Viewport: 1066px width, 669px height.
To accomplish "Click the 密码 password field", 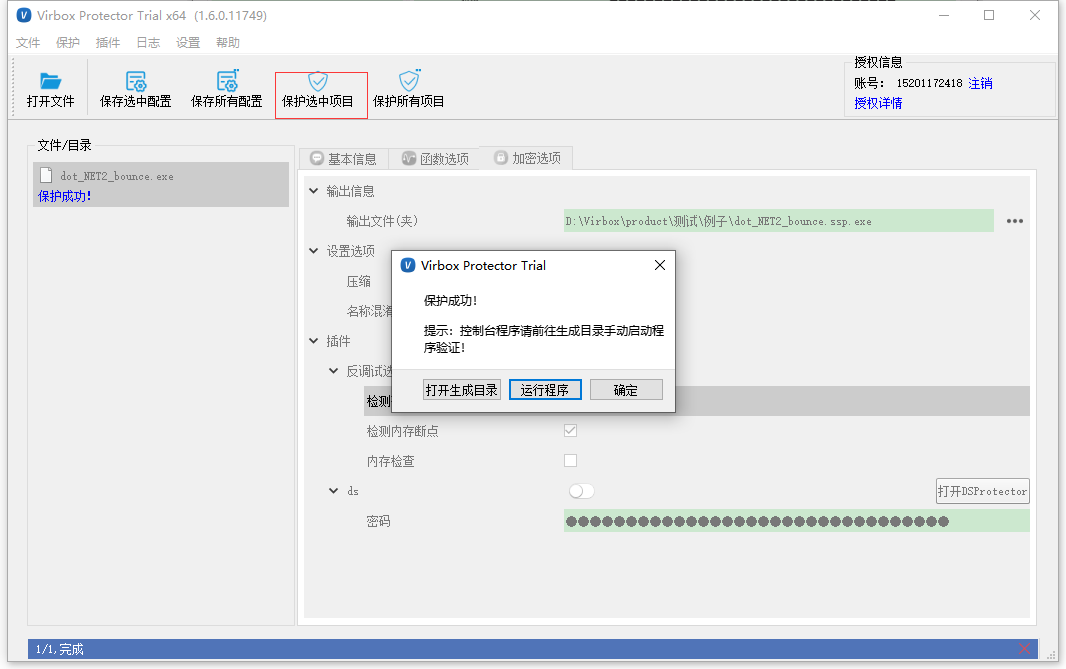I will coord(797,521).
